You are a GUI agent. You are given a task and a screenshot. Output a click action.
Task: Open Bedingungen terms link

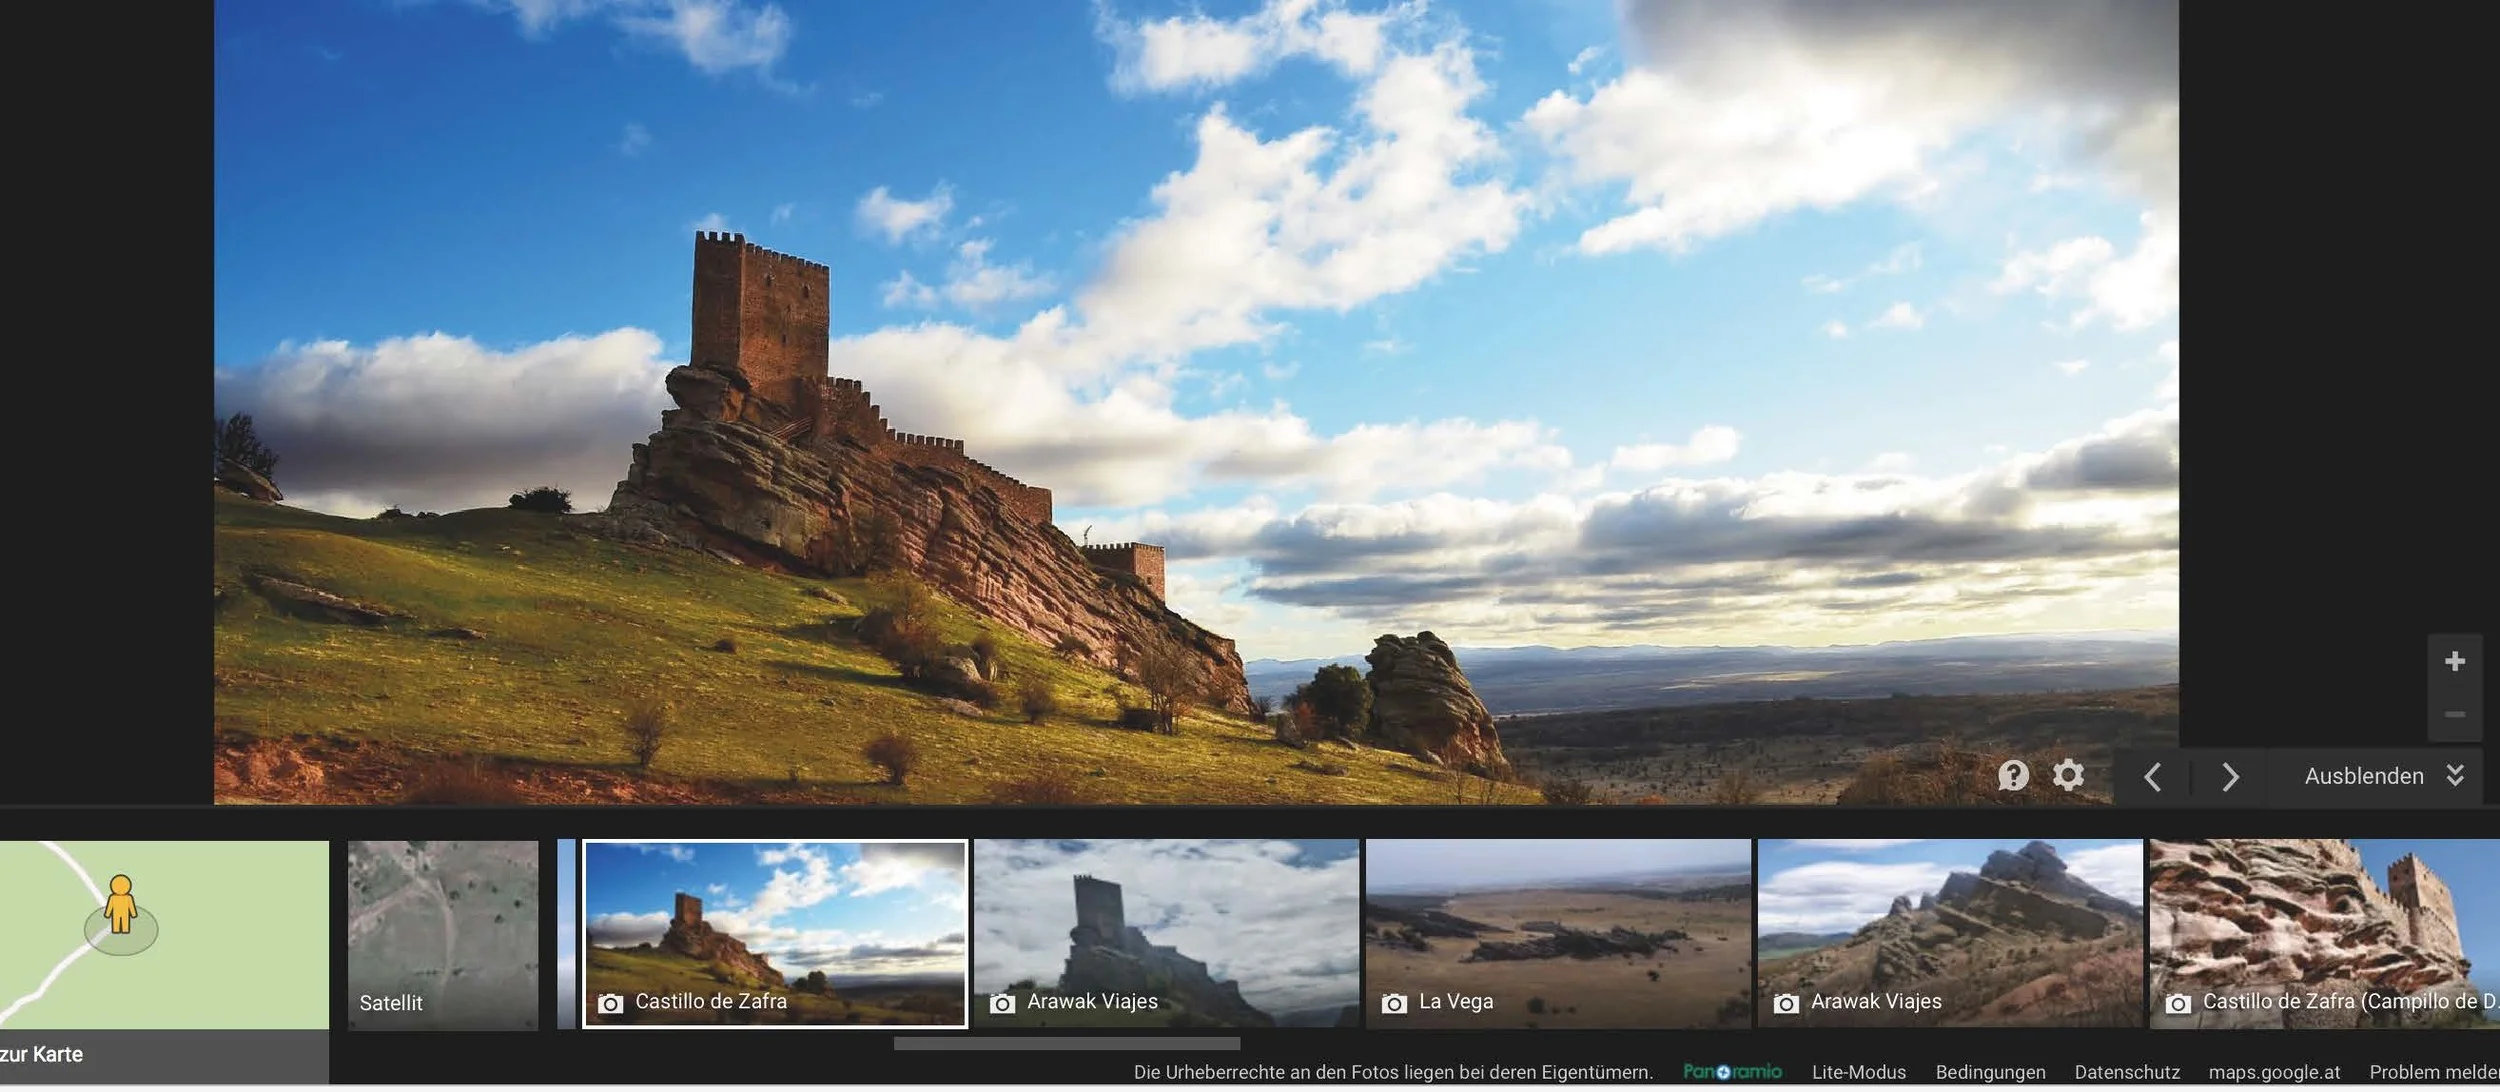coord(1990,1072)
